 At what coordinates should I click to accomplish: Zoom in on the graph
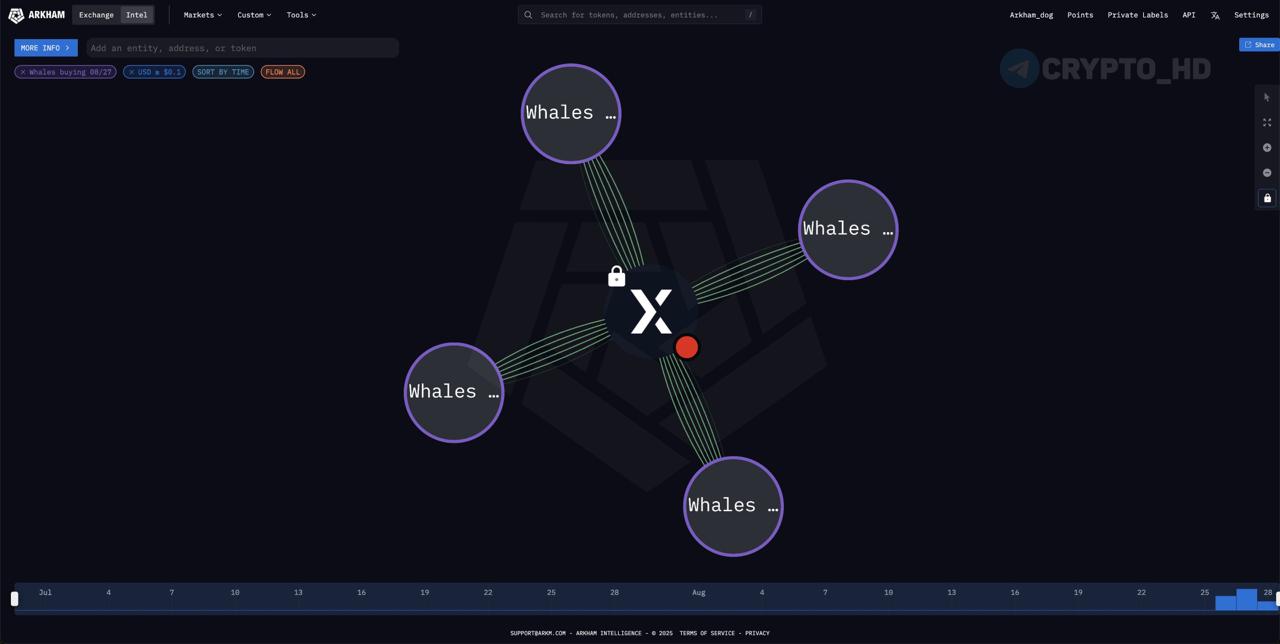(1267, 148)
